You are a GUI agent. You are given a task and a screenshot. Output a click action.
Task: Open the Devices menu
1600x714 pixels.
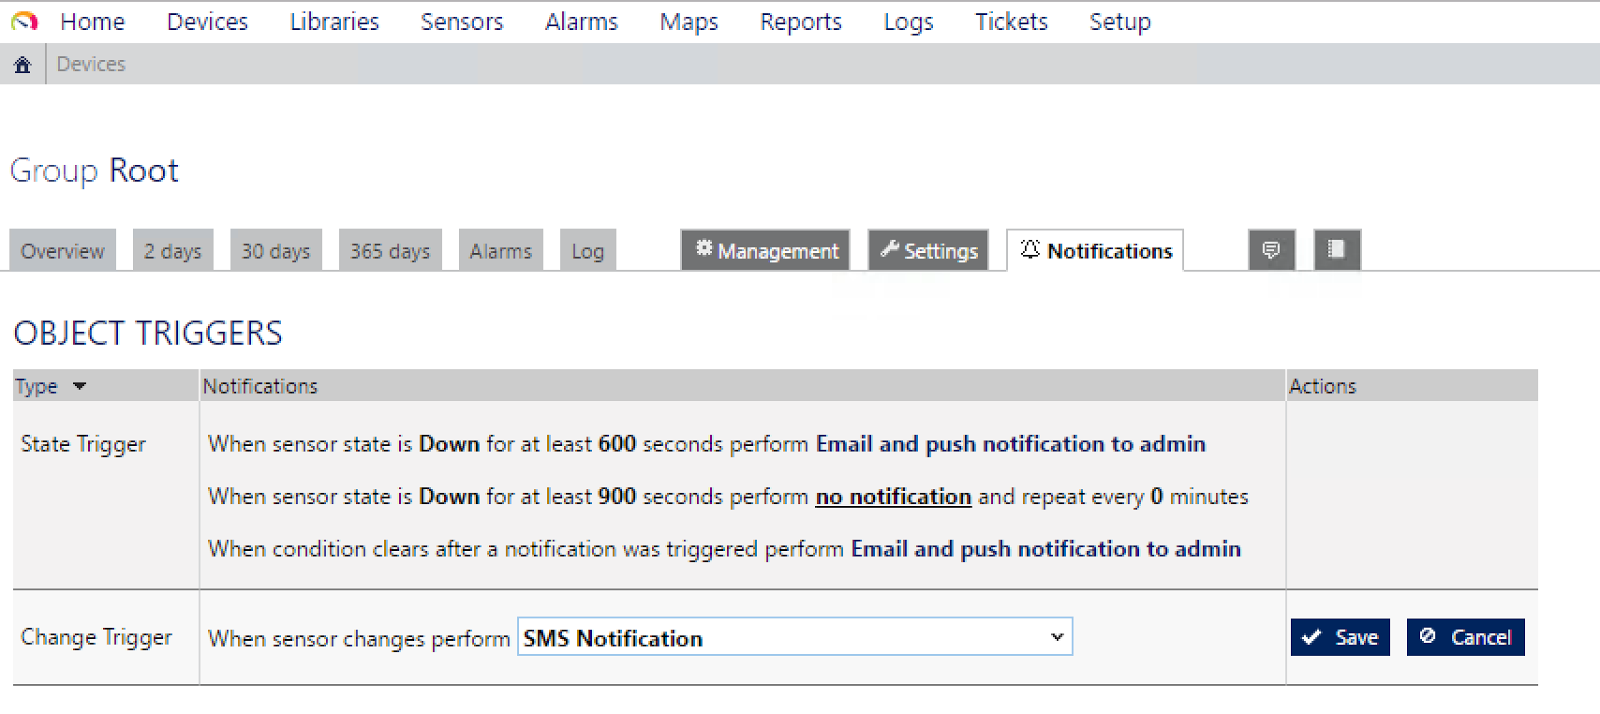pyautogui.click(x=207, y=22)
